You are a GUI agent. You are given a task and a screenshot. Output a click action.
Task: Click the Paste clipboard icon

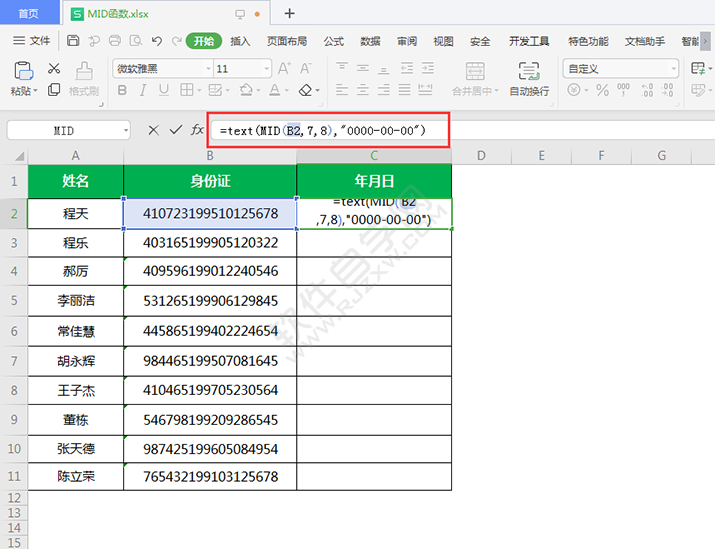click(x=21, y=70)
